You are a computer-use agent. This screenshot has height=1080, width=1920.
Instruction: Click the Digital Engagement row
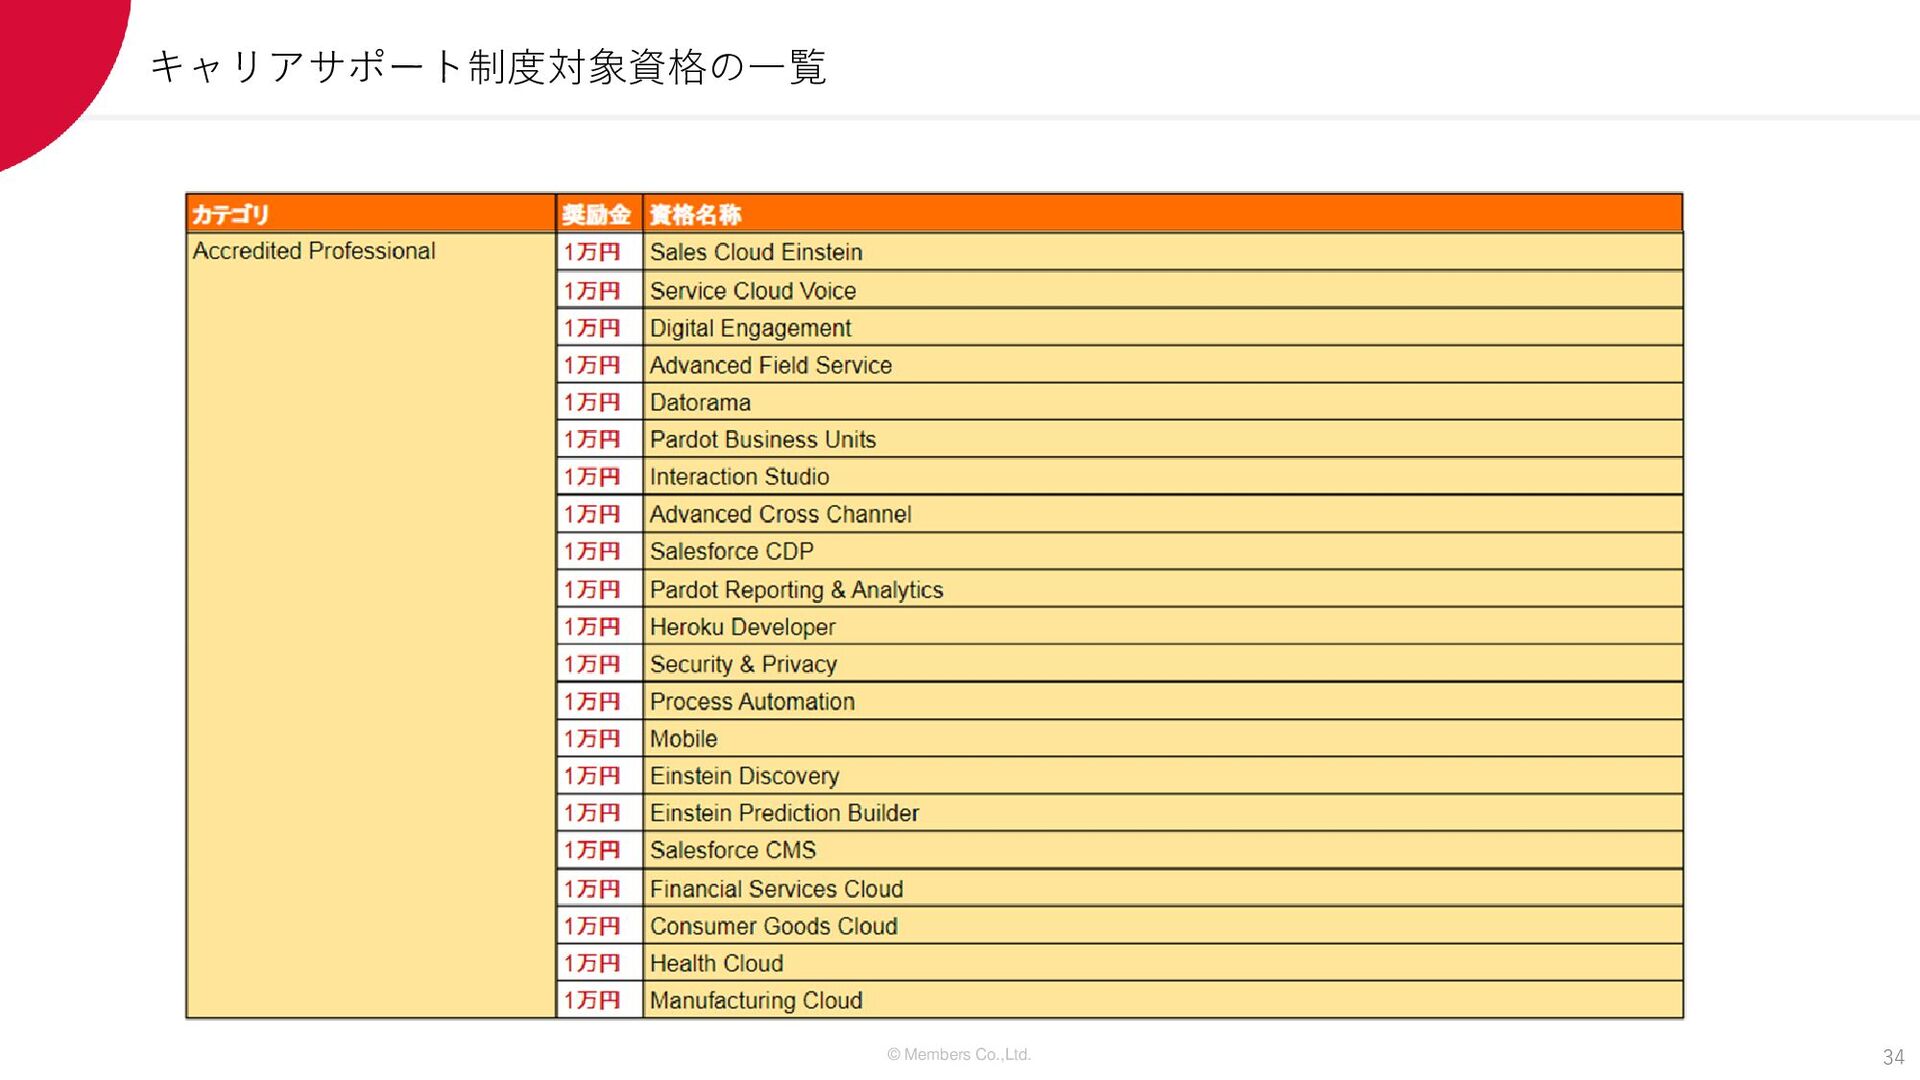click(1163, 327)
